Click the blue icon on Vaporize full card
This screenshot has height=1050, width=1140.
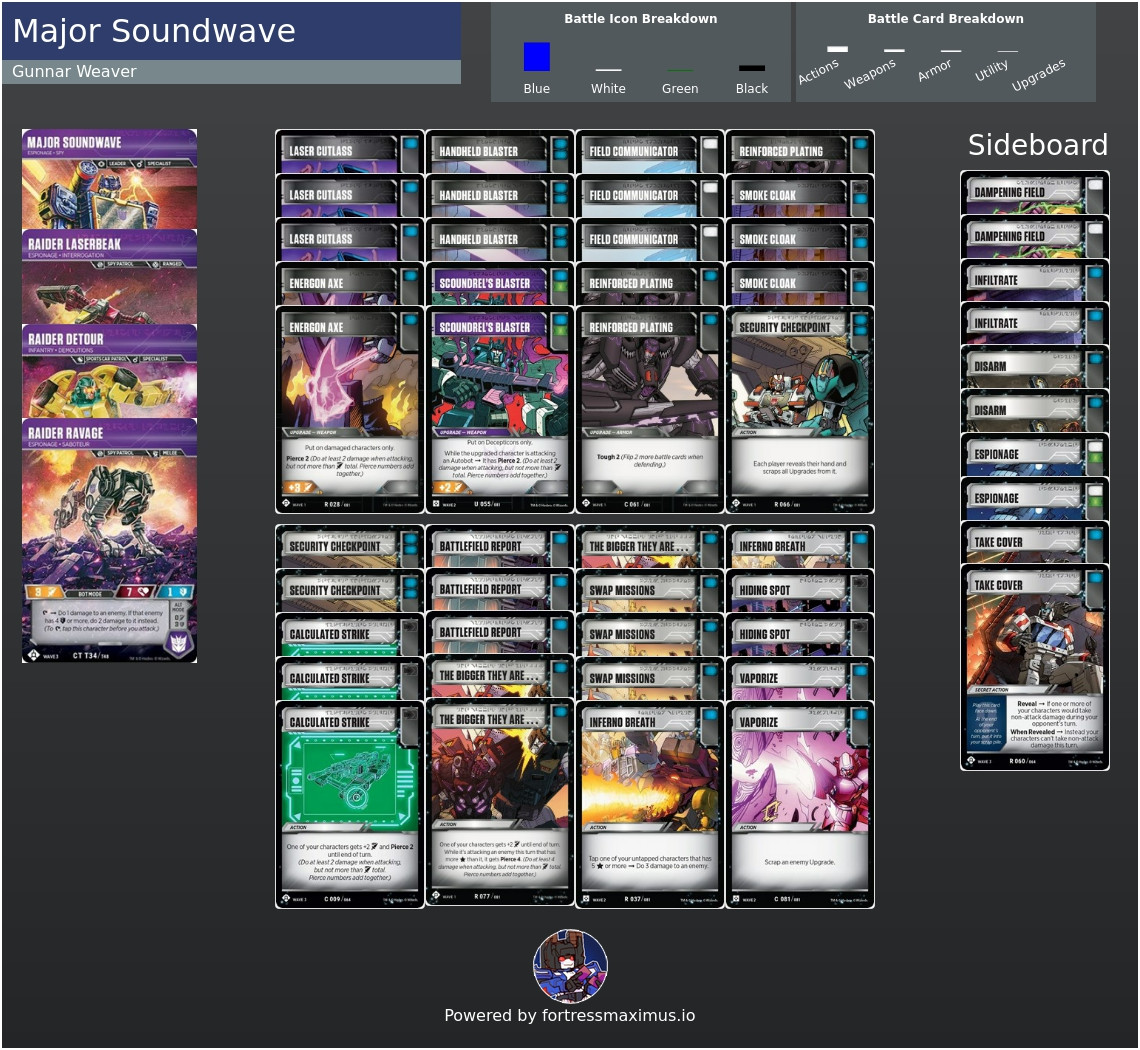[860, 715]
